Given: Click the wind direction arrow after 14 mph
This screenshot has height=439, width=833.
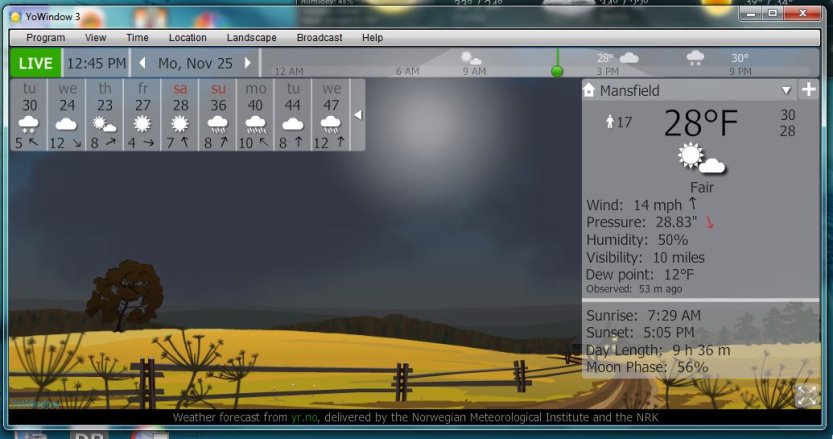Looking at the screenshot, I should pyautogui.click(x=692, y=204).
